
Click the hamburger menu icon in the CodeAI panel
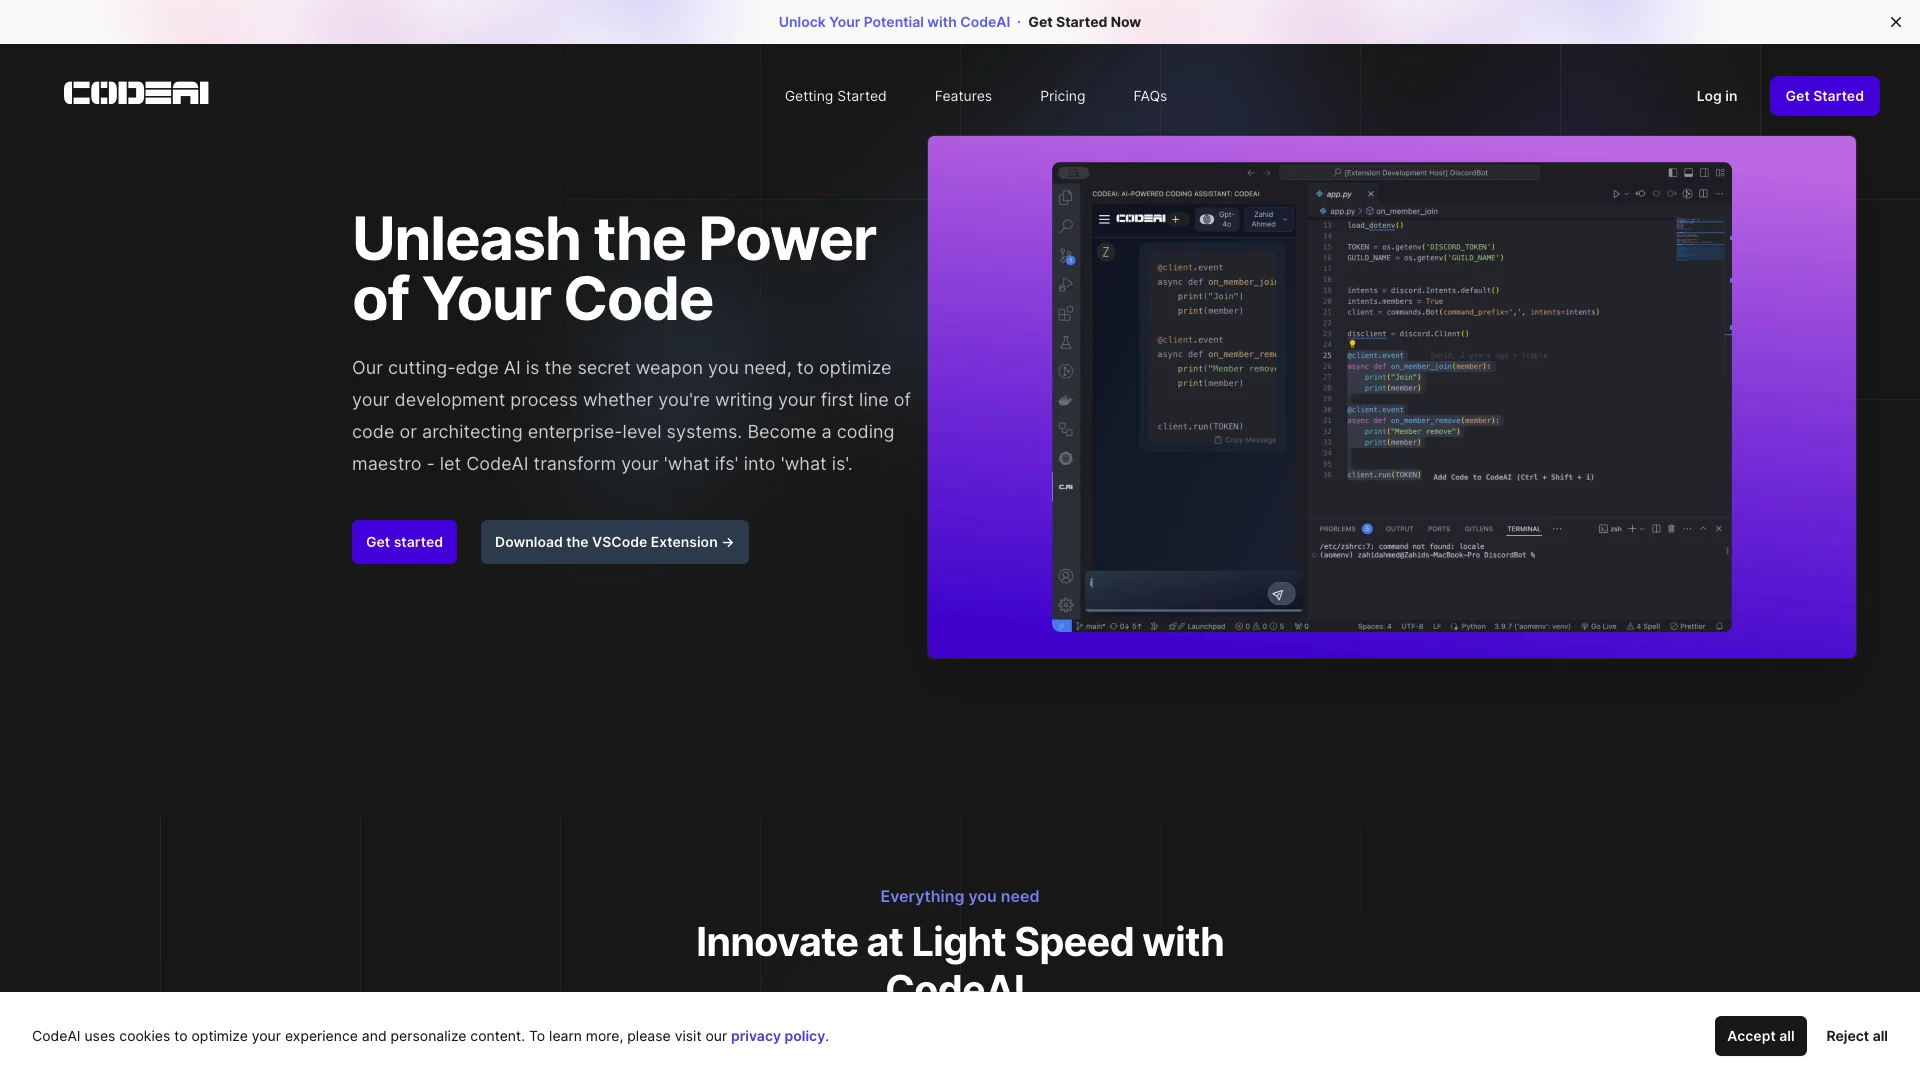click(x=1104, y=219)
